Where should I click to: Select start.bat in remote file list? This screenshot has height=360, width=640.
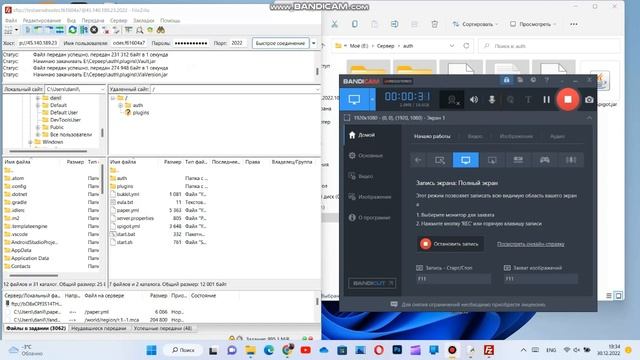126,234
